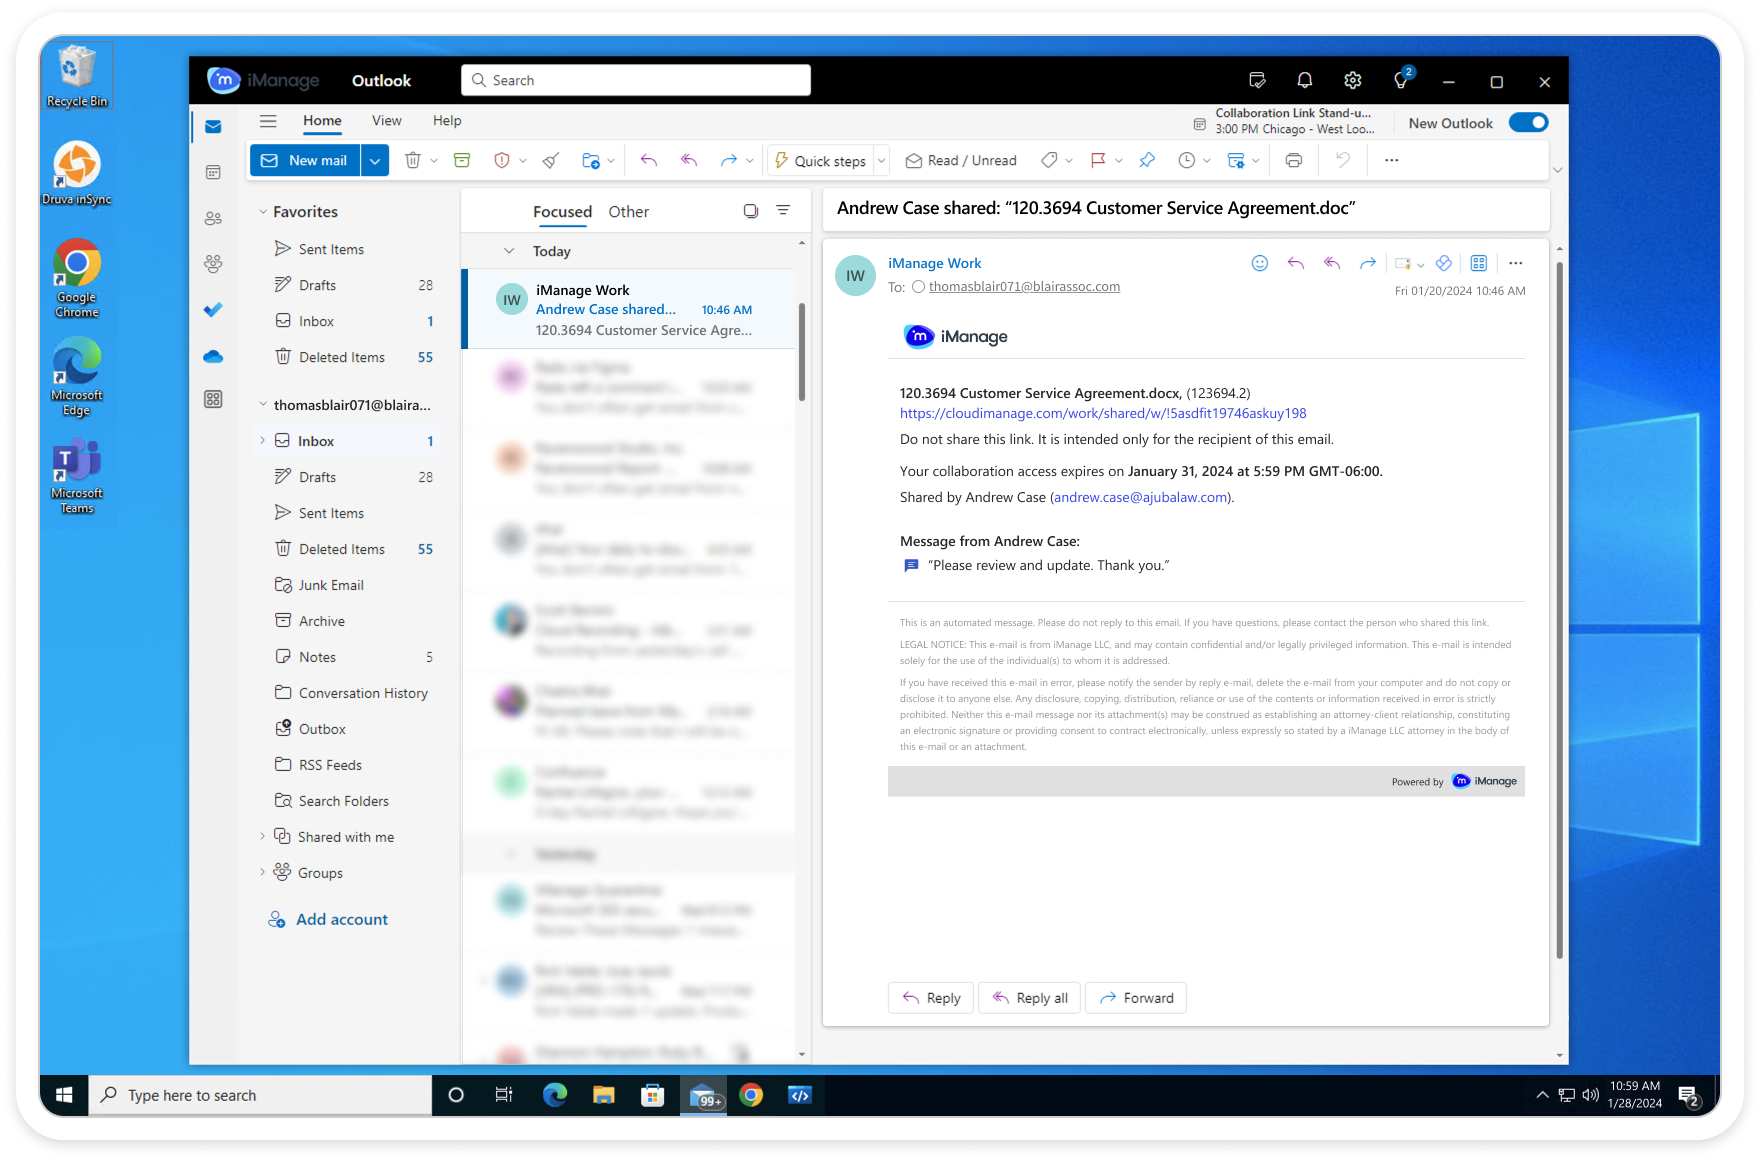Open the New mail dropdown arrow
Image resolution: width=1760 pixels, height=1160 pixels.
pos(375,160)
